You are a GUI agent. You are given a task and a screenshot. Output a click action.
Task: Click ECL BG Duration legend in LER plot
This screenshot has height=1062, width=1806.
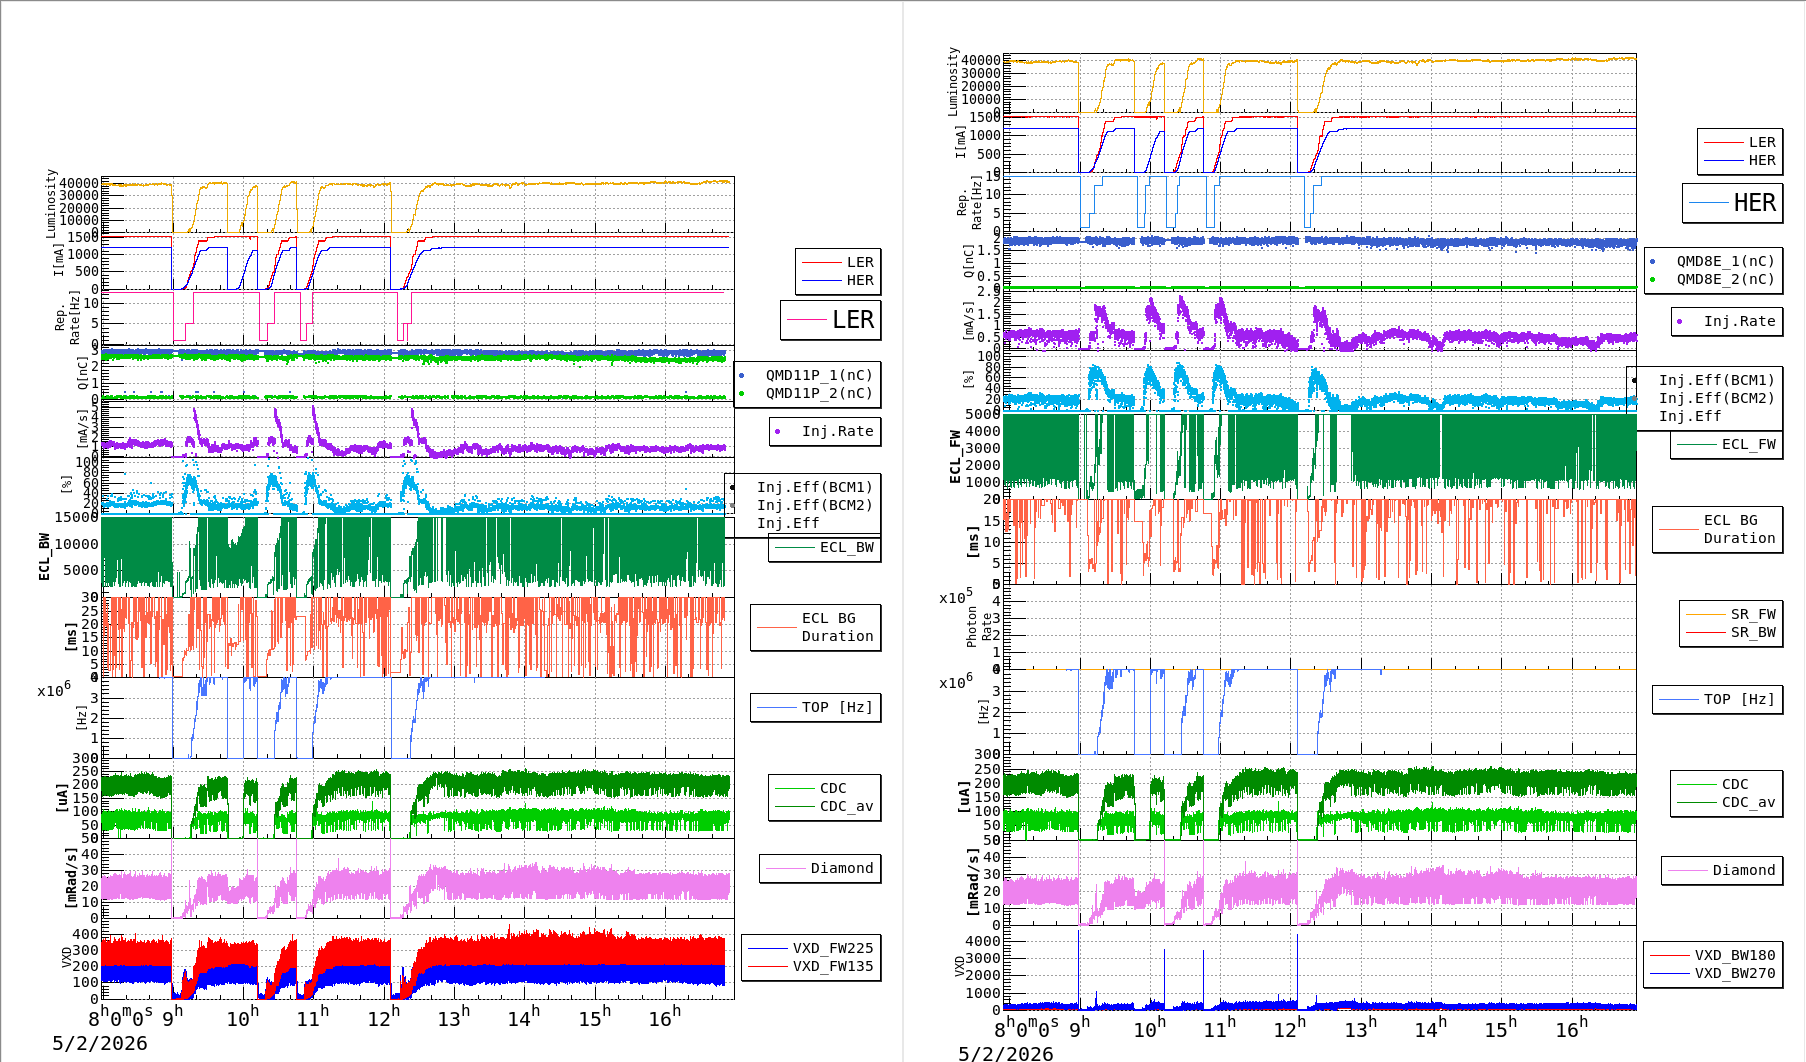point(816,627)
